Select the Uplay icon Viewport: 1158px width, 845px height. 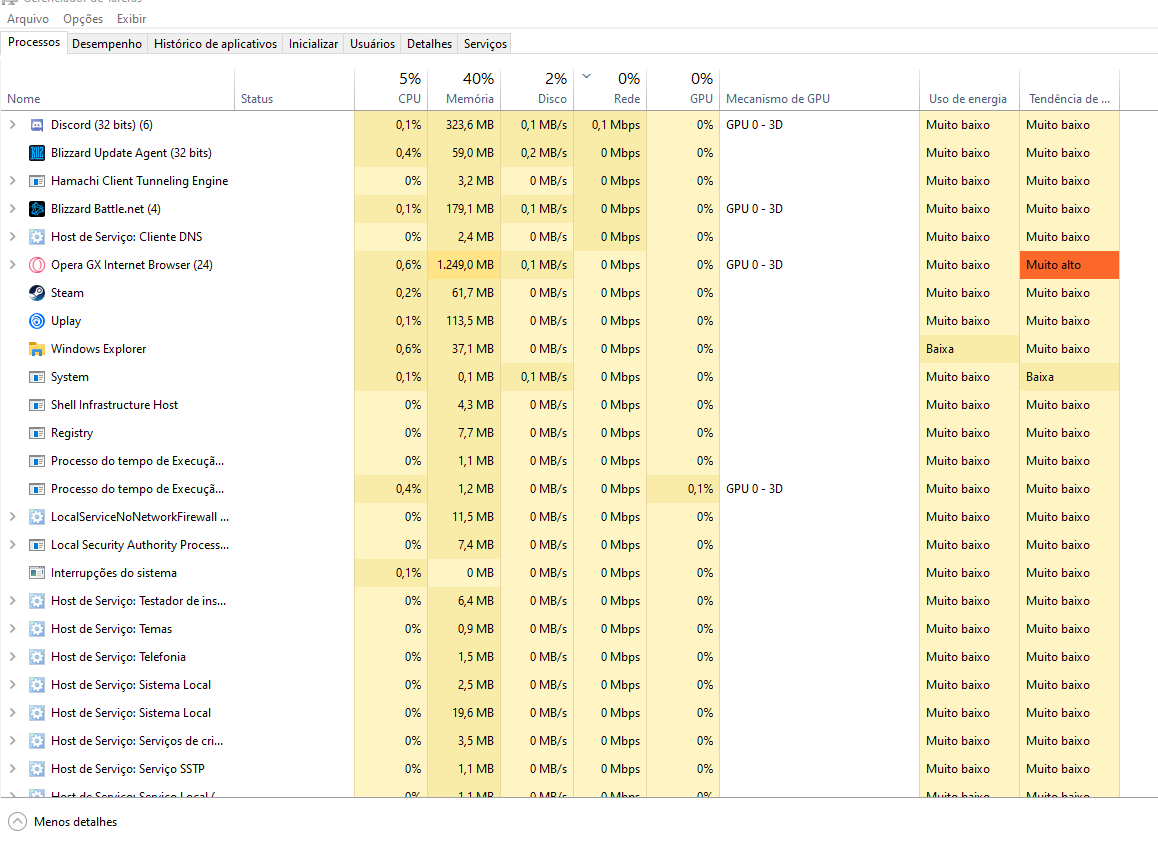(37, 321)
